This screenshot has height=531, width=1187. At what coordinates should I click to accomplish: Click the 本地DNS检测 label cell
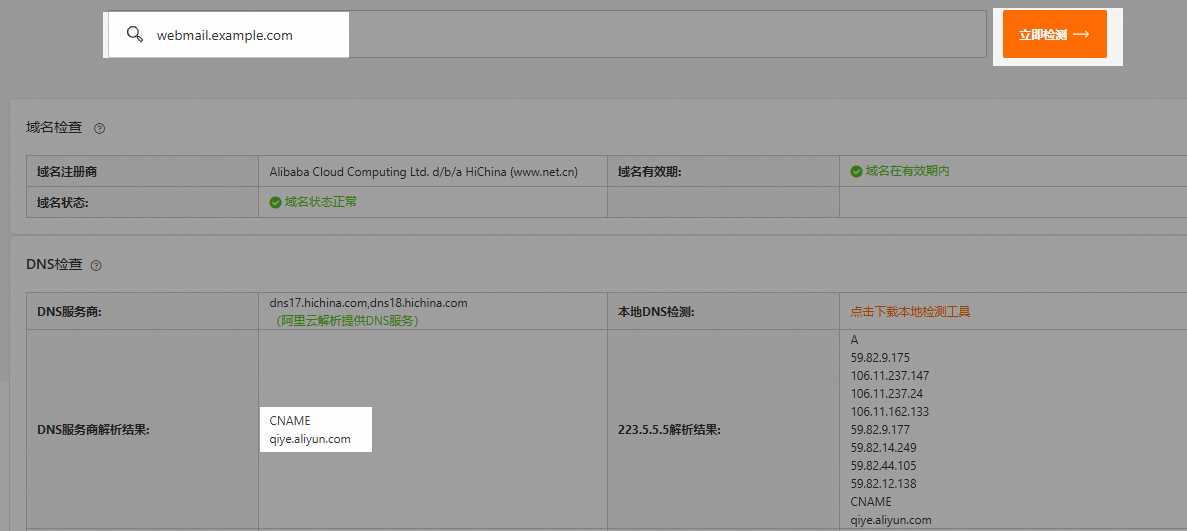pyautogui.click(x=656, y=311)
